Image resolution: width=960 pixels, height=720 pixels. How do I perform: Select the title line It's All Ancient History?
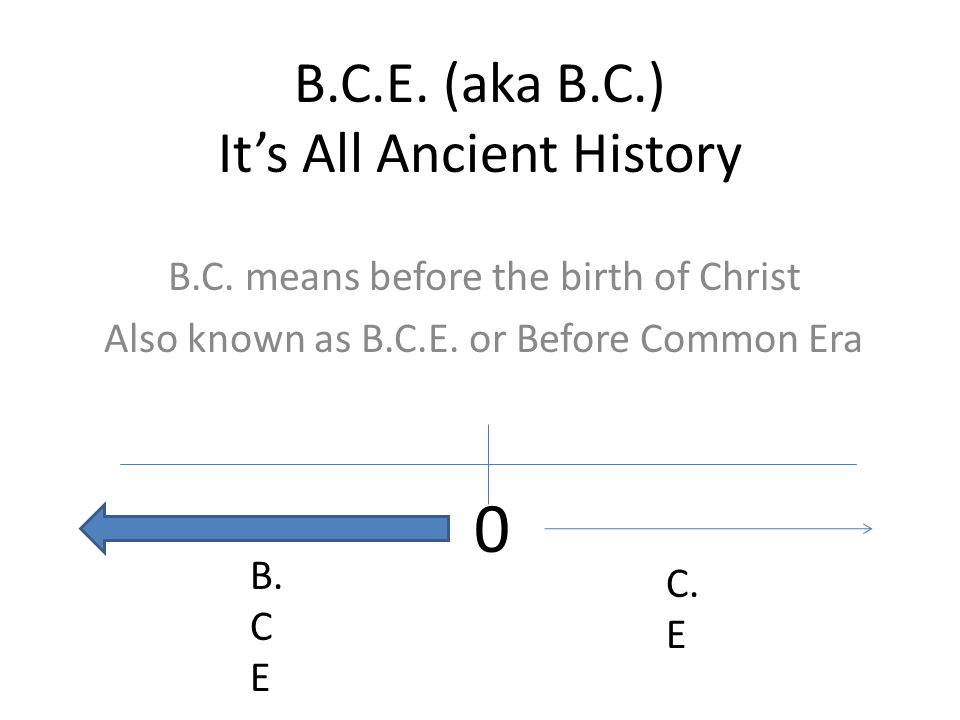[480, 154]
